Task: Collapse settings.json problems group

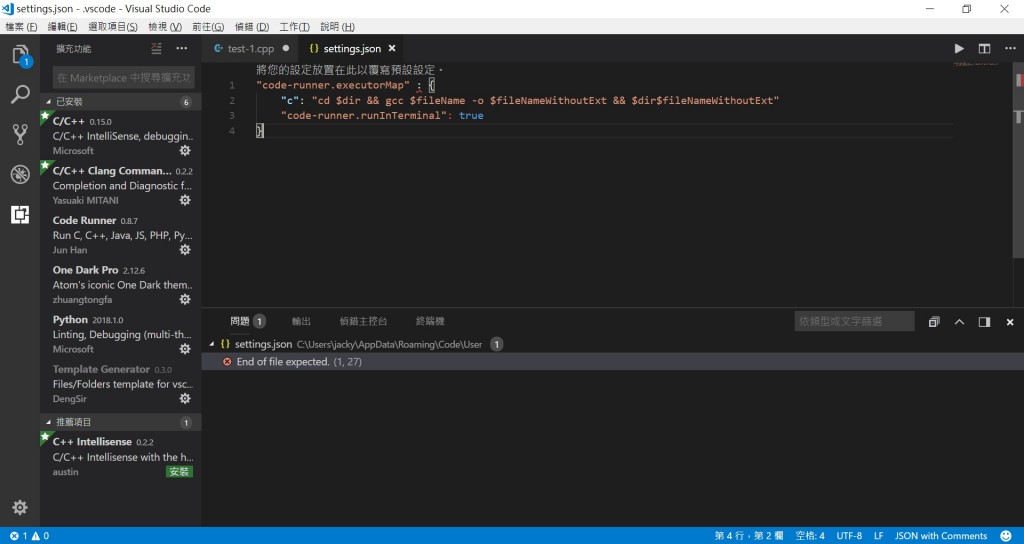Action: [212, 344]
